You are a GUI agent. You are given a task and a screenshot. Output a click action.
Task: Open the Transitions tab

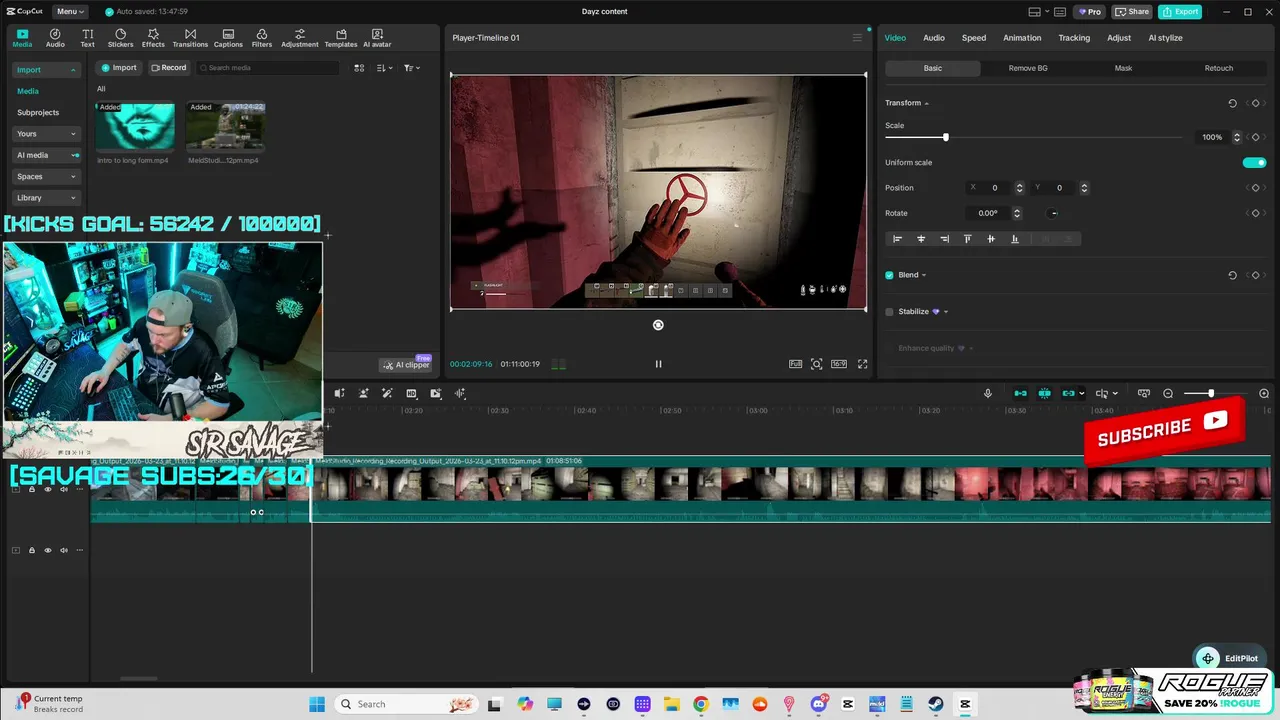(x=190, y=38)
